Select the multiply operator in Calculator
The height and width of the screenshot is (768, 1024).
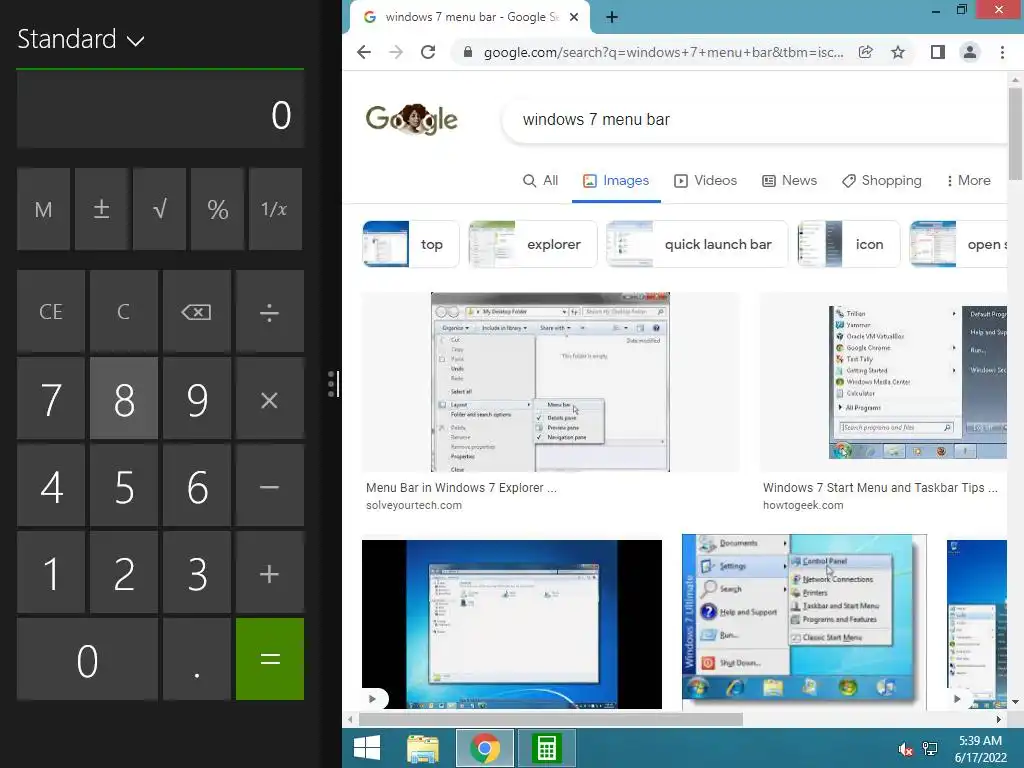coord(270,399)
